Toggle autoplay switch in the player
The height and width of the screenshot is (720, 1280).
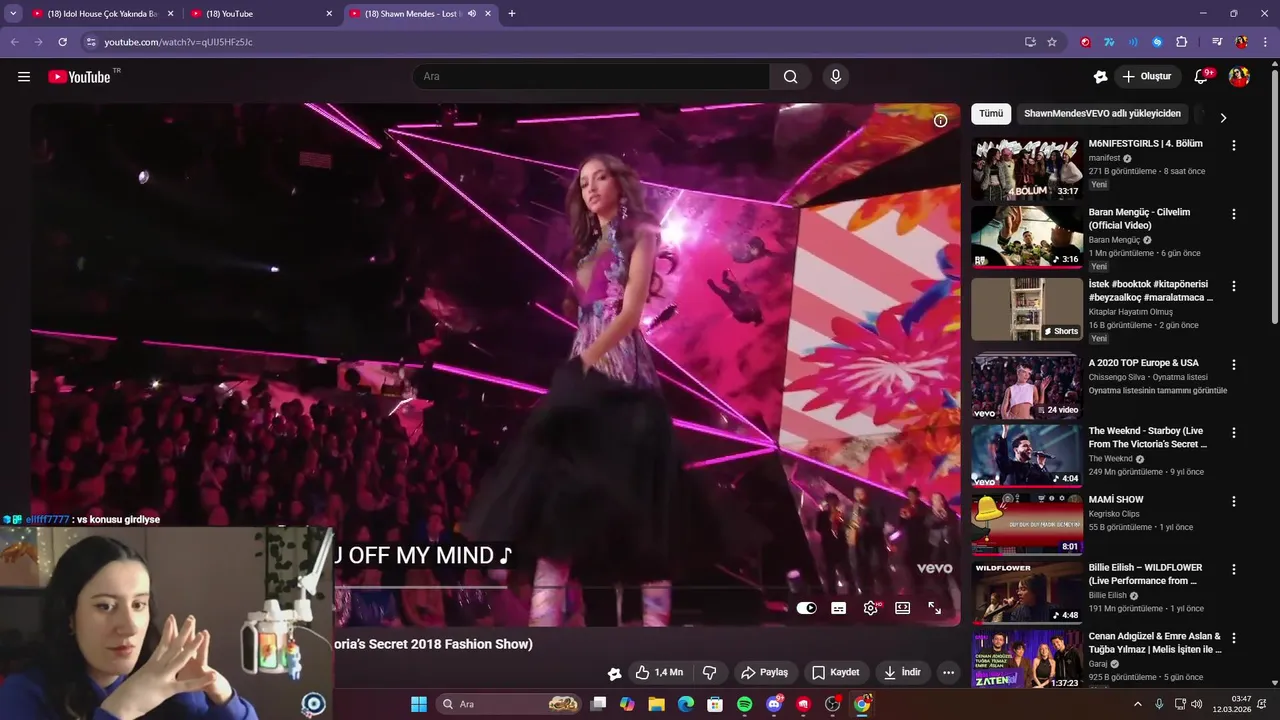point(807,608)
